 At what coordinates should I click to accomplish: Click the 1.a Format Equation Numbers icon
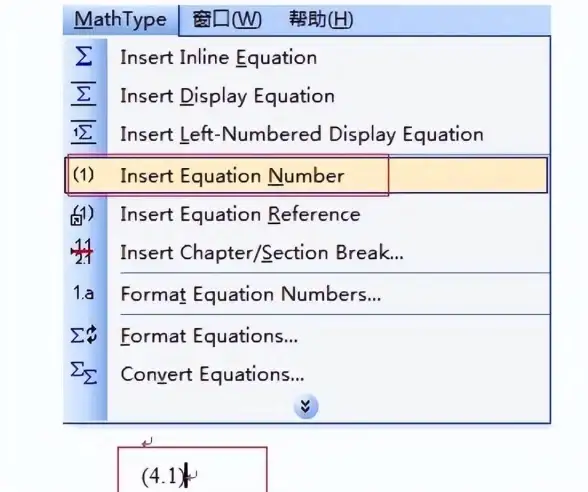tap(83, 293)
